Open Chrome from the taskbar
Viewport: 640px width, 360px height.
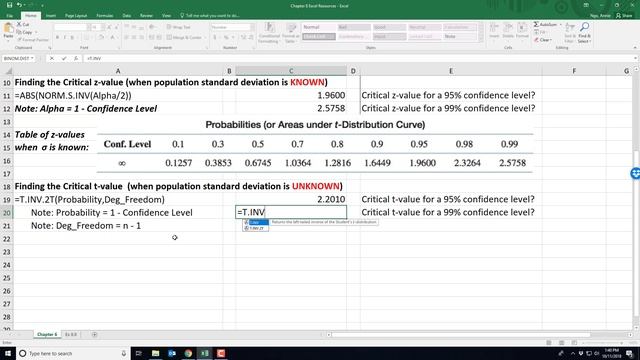pos(188,353)
